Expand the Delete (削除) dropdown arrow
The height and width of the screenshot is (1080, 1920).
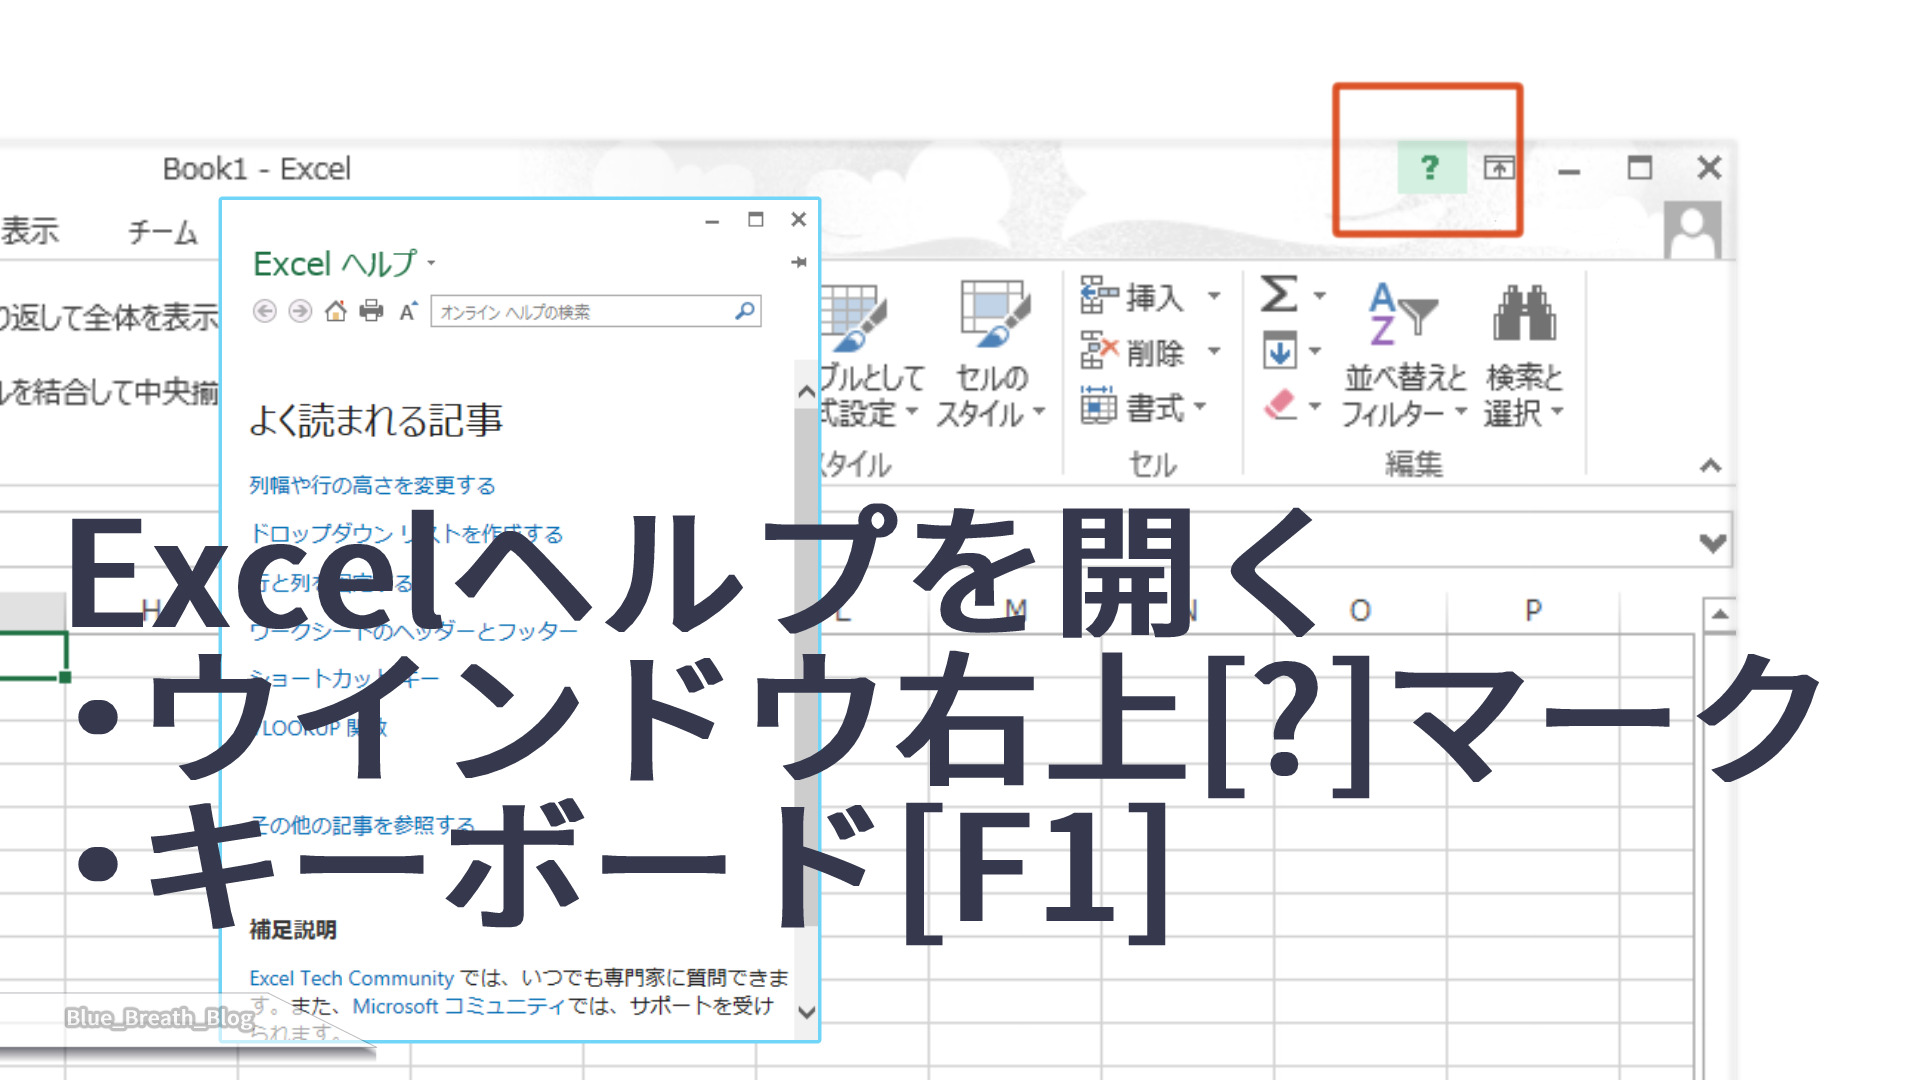(1213, 351)
